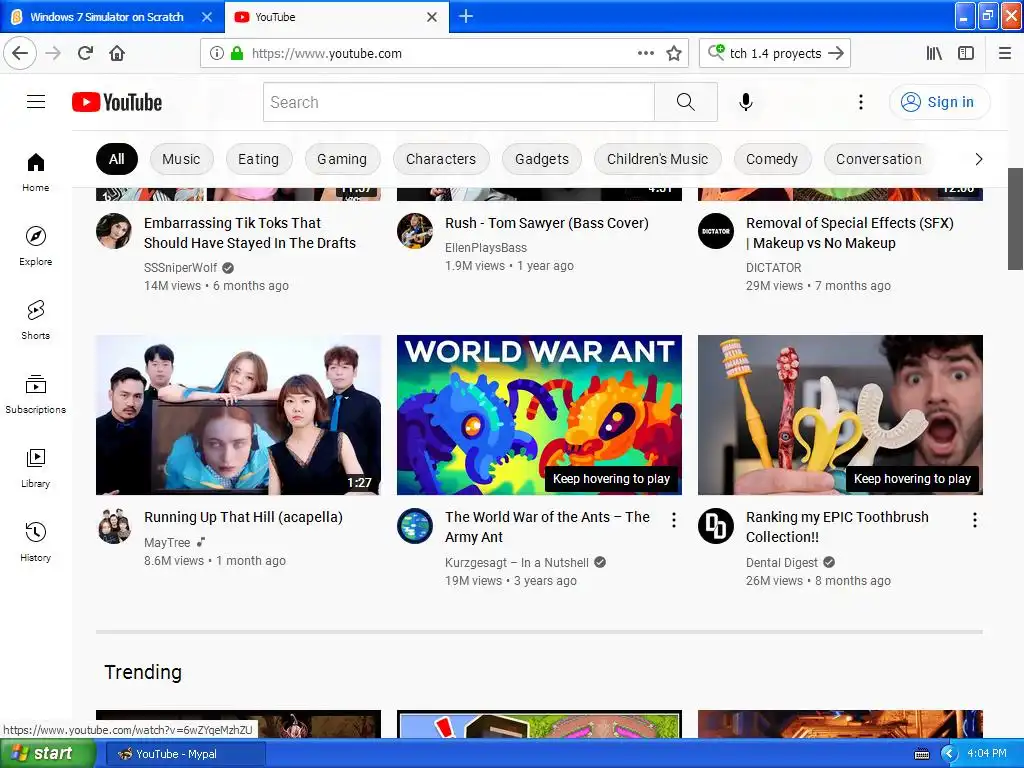
Task: Open MayTree channel avatar
Action: click(x=114, y=526)
